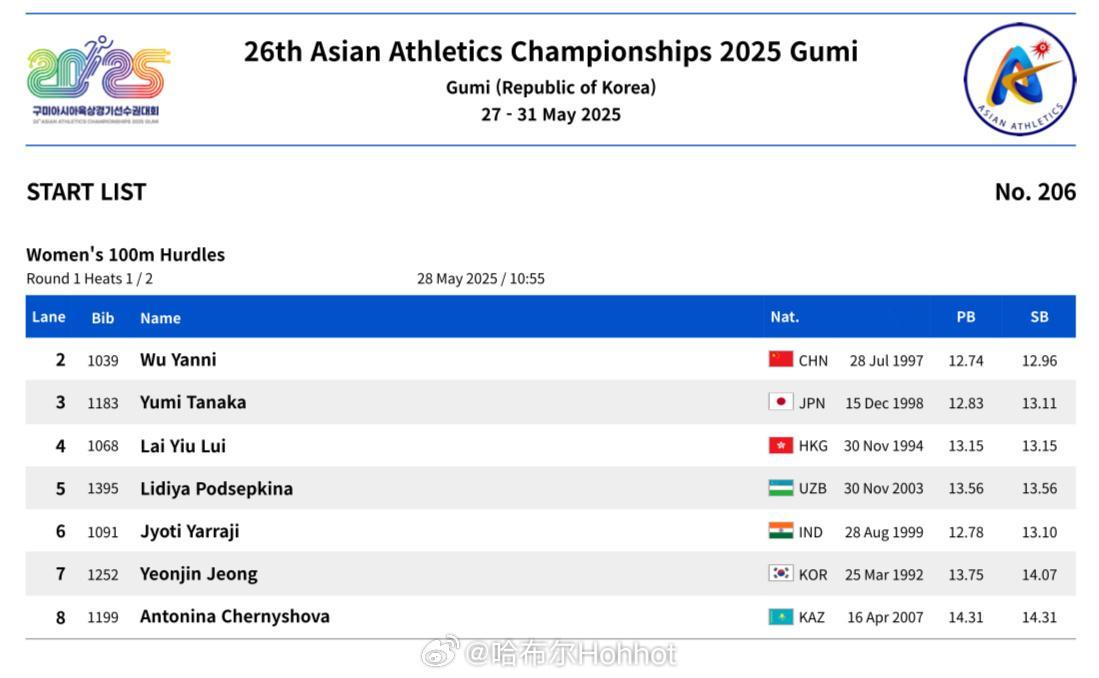Click the India flag beside IND

click(780, 531)
